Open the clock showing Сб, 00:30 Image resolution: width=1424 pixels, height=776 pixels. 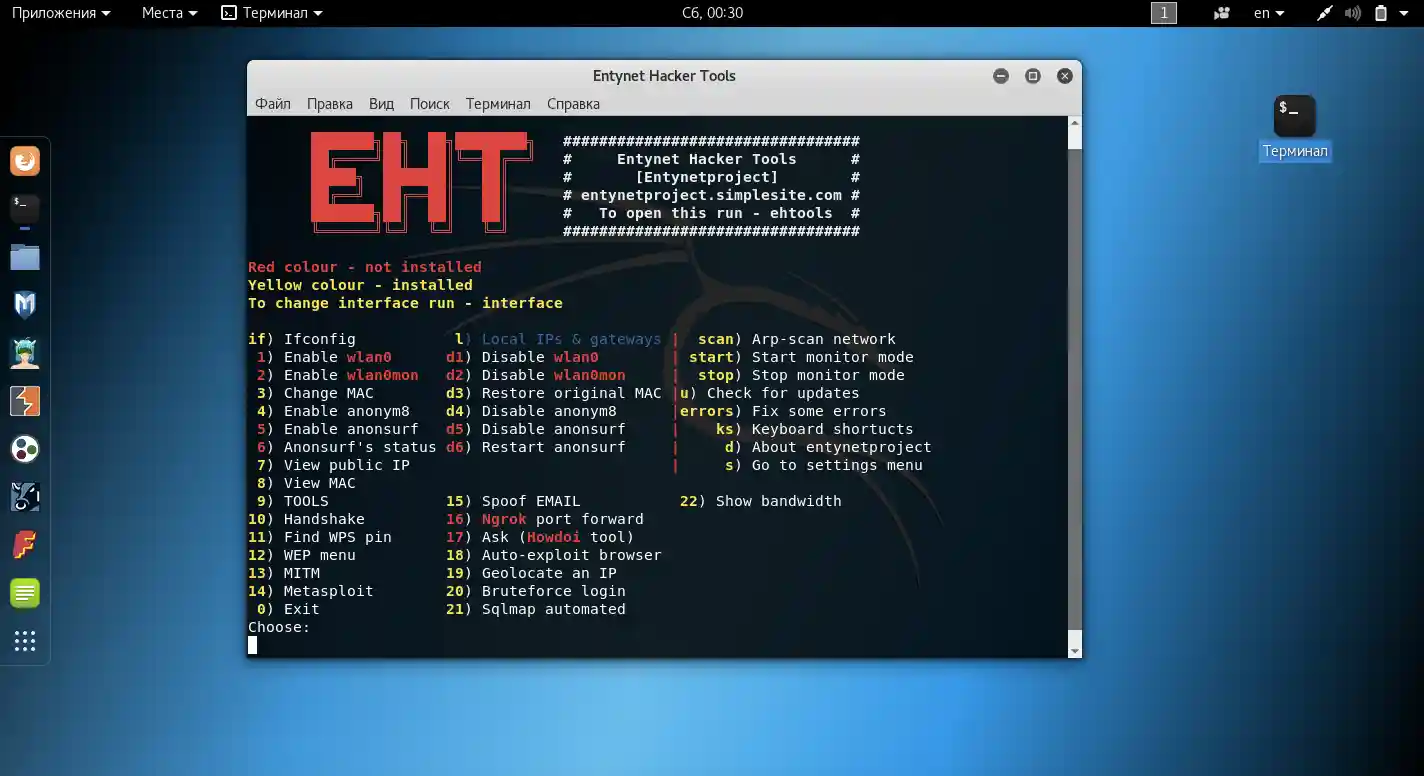click(x=712, y=13)
